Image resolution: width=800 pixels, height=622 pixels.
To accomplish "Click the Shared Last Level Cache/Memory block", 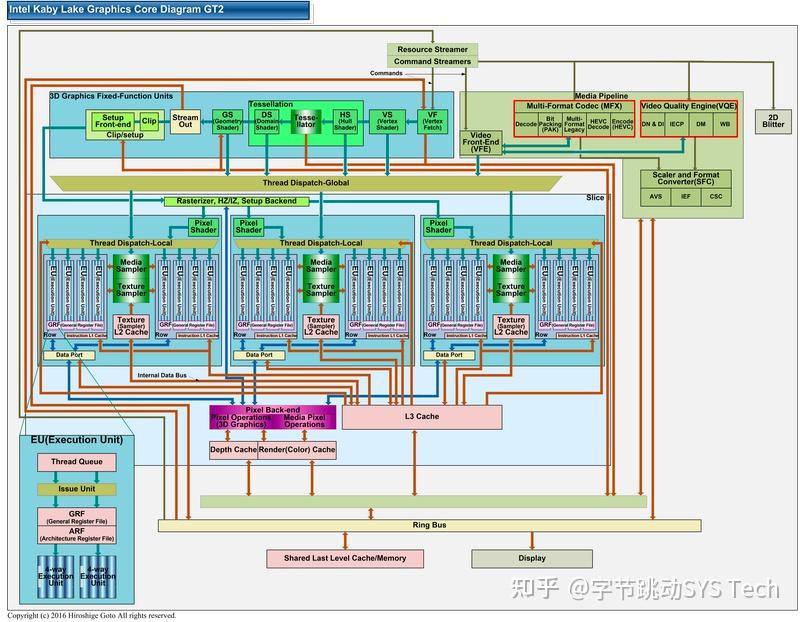I will tap(345, 558).
